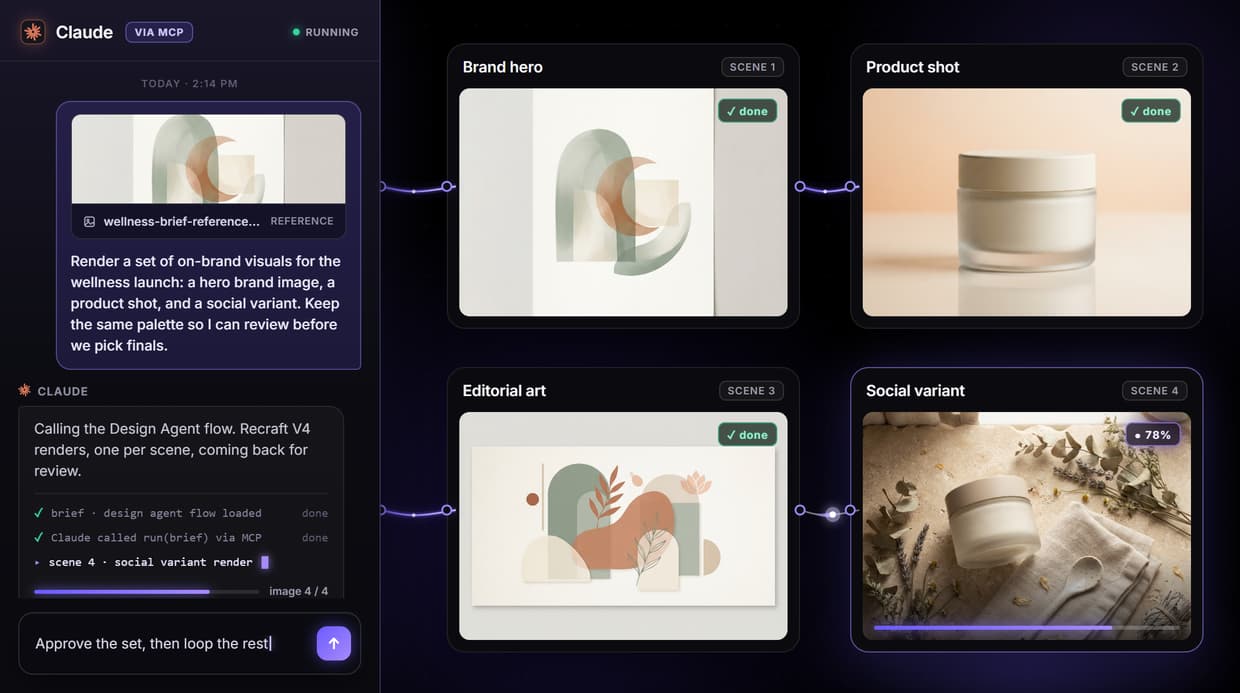The height and width of the screenshot is (693, 1240).
Task: Click the TODAY 2:14 PM timestamp
Action: coord(189,84)
